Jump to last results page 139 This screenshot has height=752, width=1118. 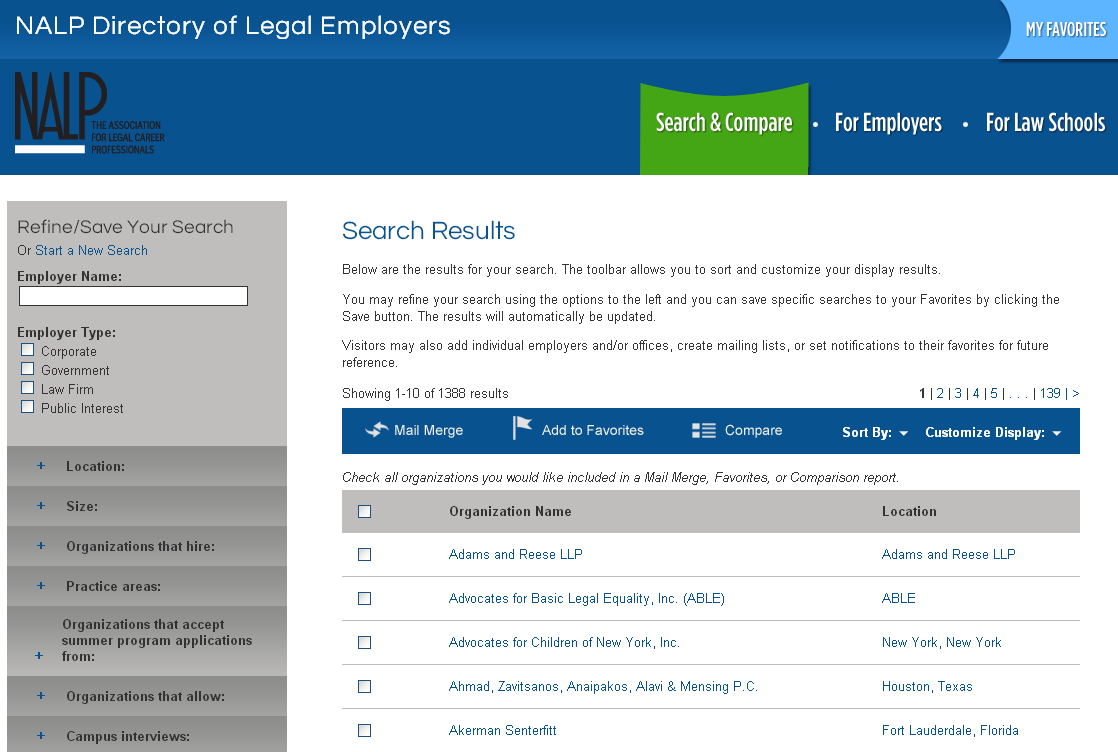point(1050,393)
